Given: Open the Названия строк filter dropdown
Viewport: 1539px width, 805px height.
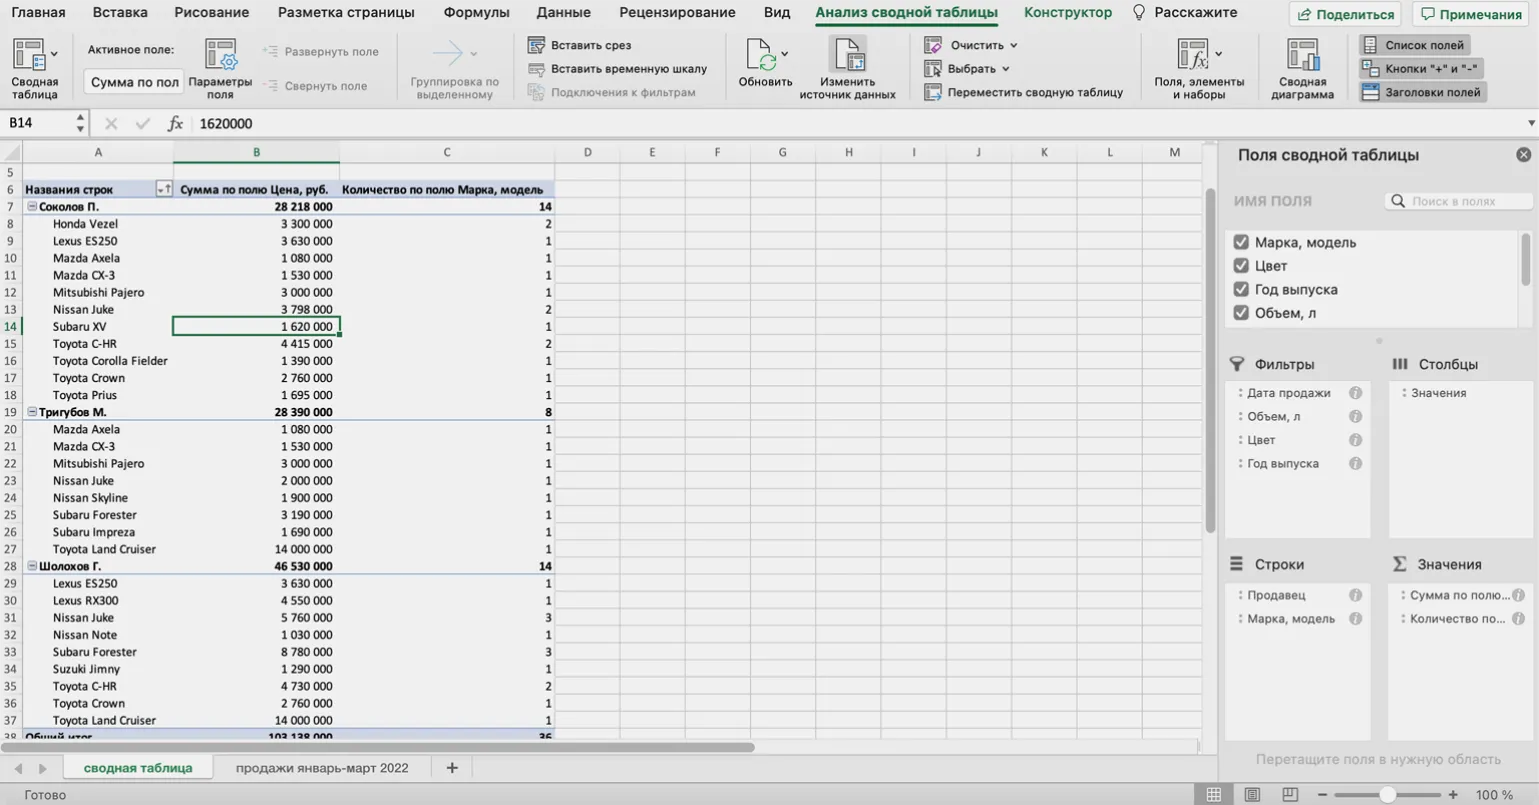Looking at the screenshot, I should pos(163,189).
